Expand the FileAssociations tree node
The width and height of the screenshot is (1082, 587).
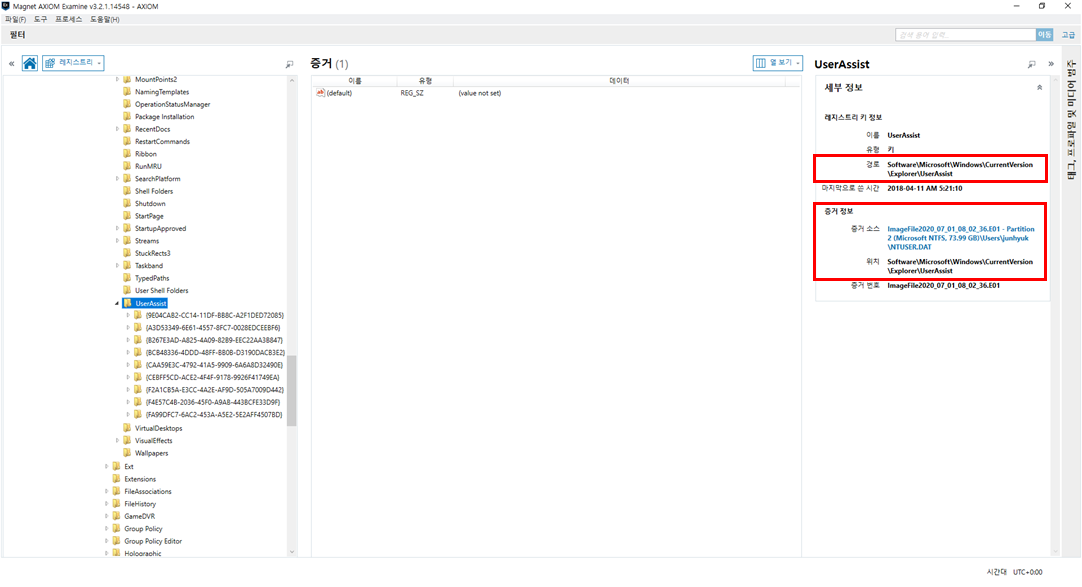[106, 491]
